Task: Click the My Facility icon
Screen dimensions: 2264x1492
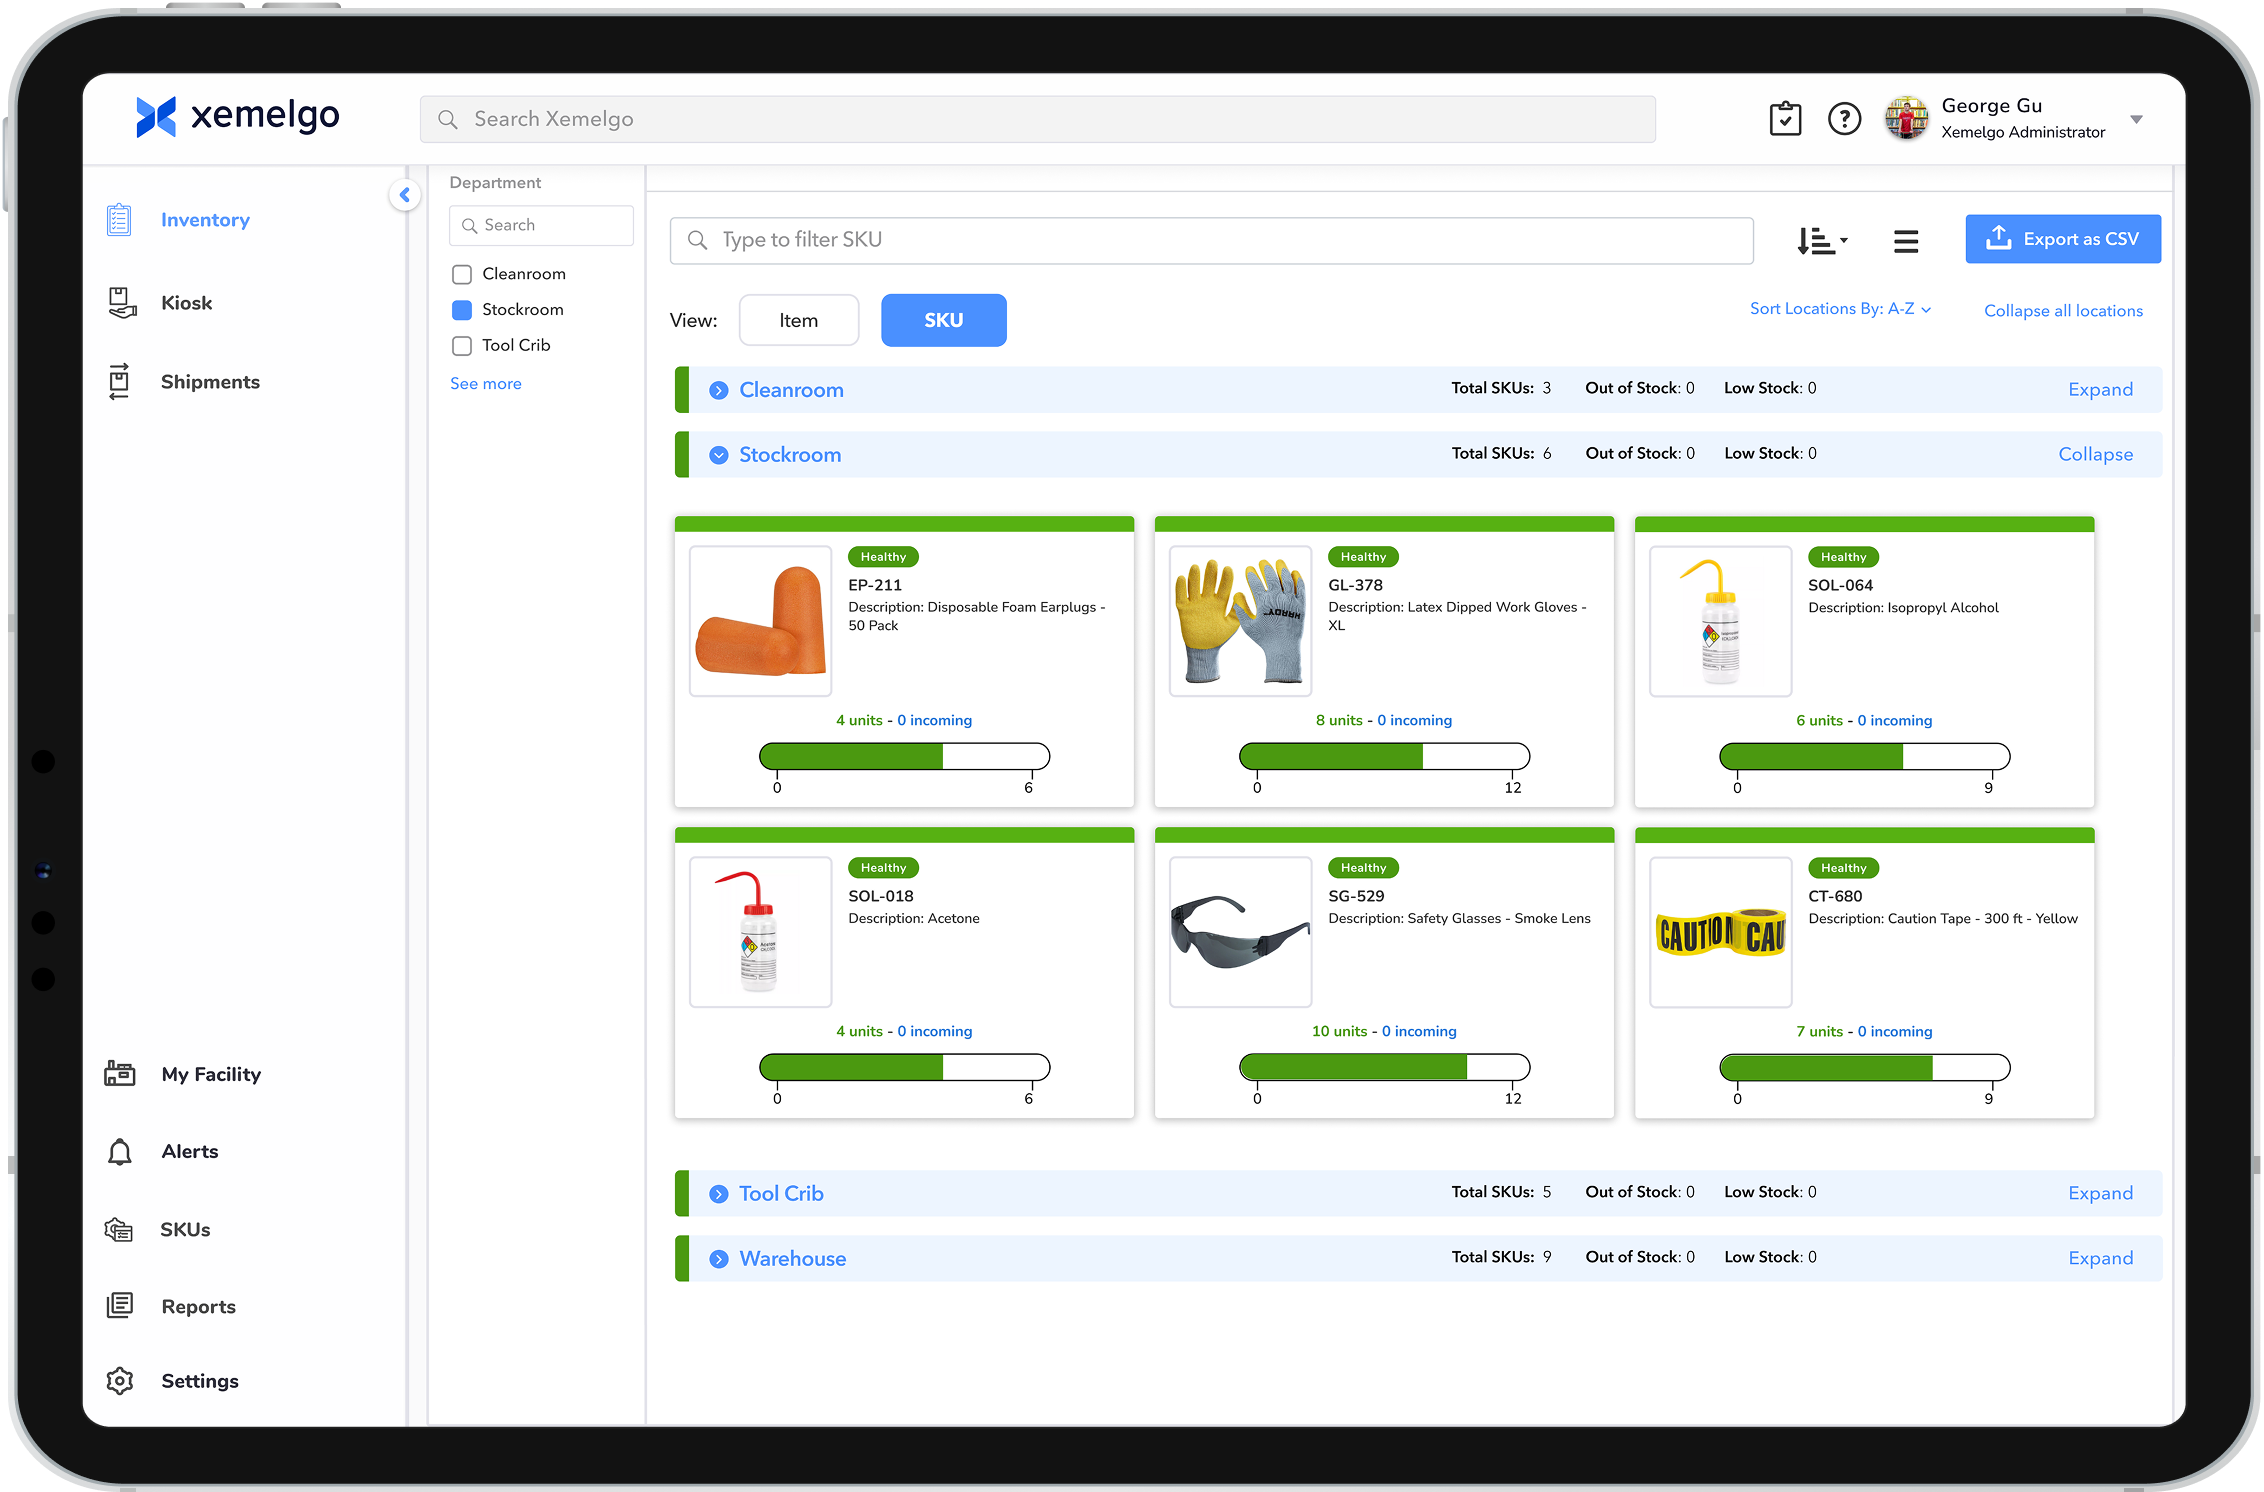Action: point(120,1074)
